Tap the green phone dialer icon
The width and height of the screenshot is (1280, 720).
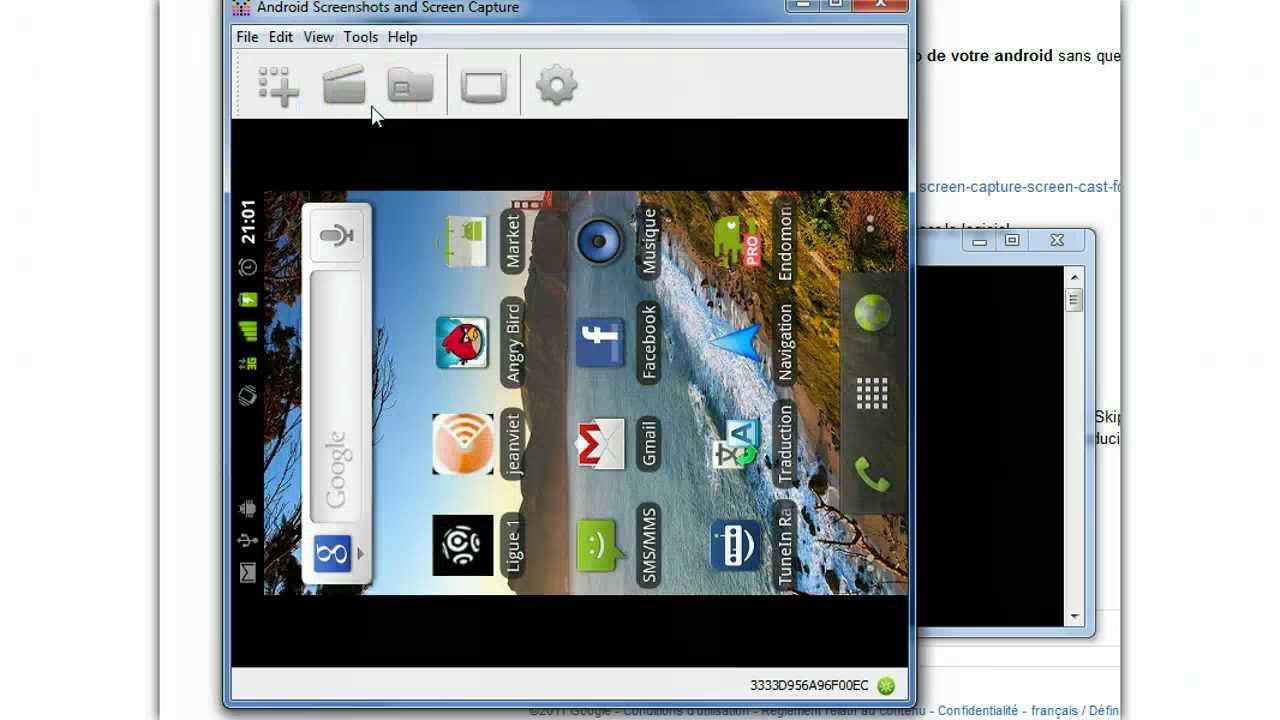coord(873,474)
